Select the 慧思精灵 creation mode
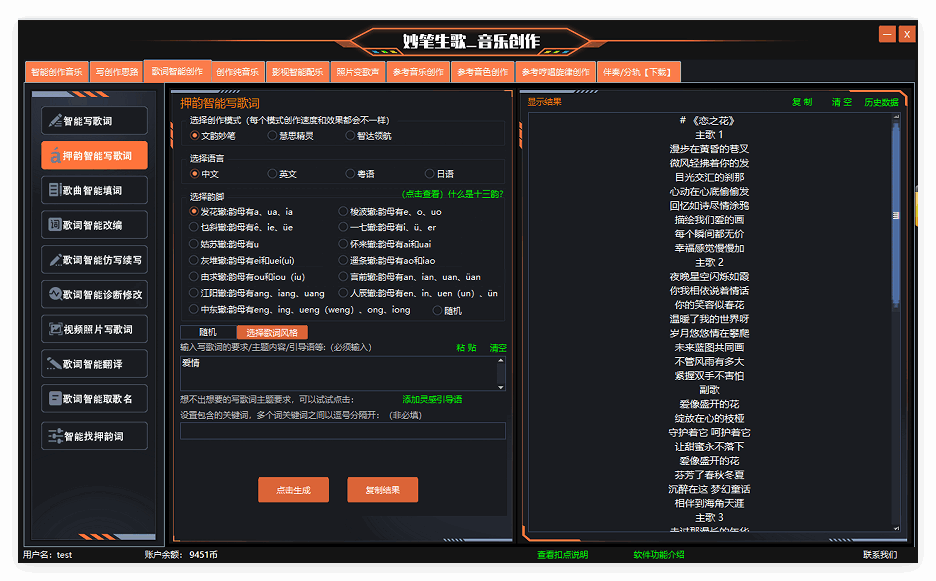936x581 pixels. click(273, 136)
